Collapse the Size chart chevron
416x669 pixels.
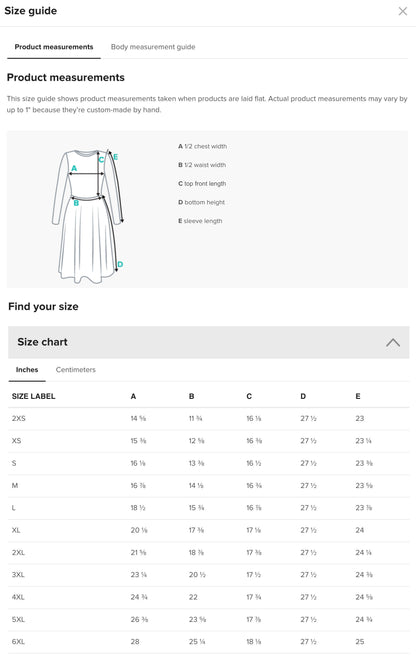click(x=393, y=342)
